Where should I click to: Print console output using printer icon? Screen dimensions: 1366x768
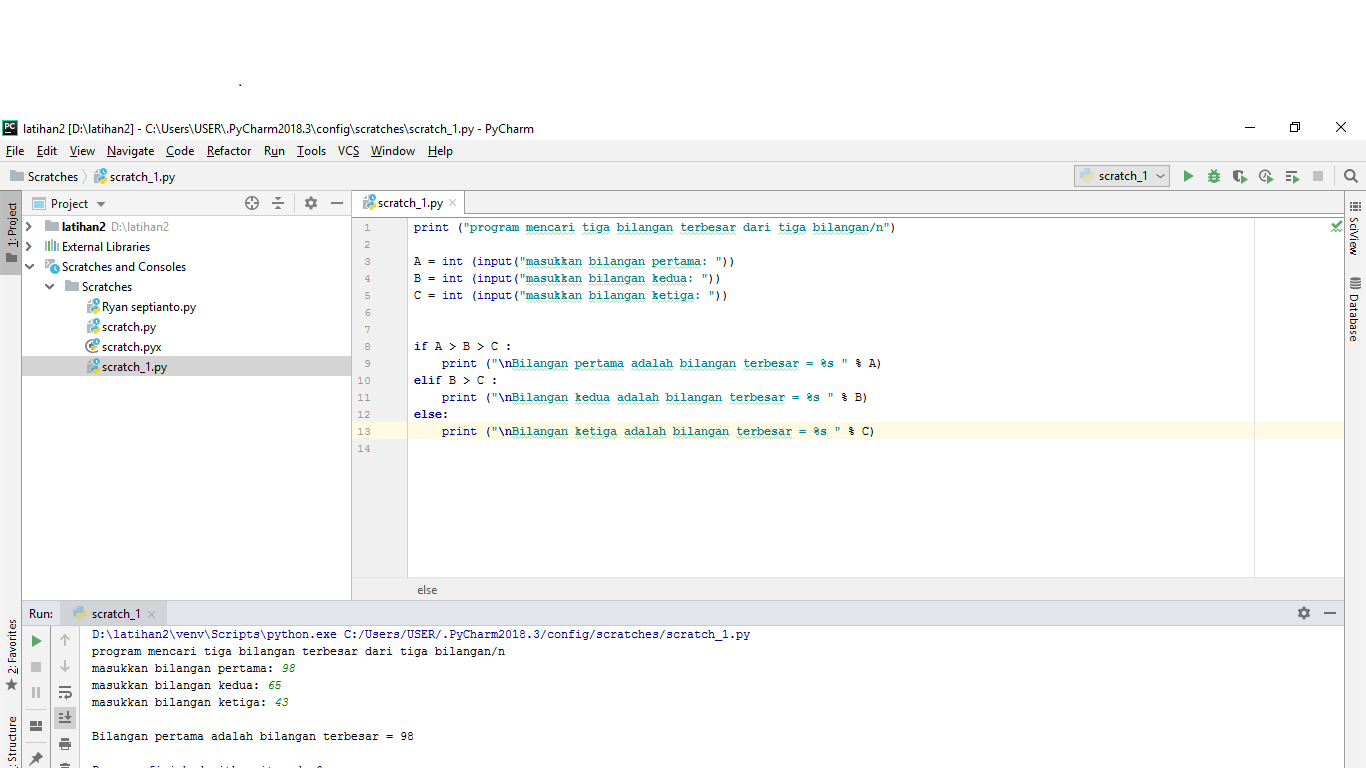pos(65,744)
